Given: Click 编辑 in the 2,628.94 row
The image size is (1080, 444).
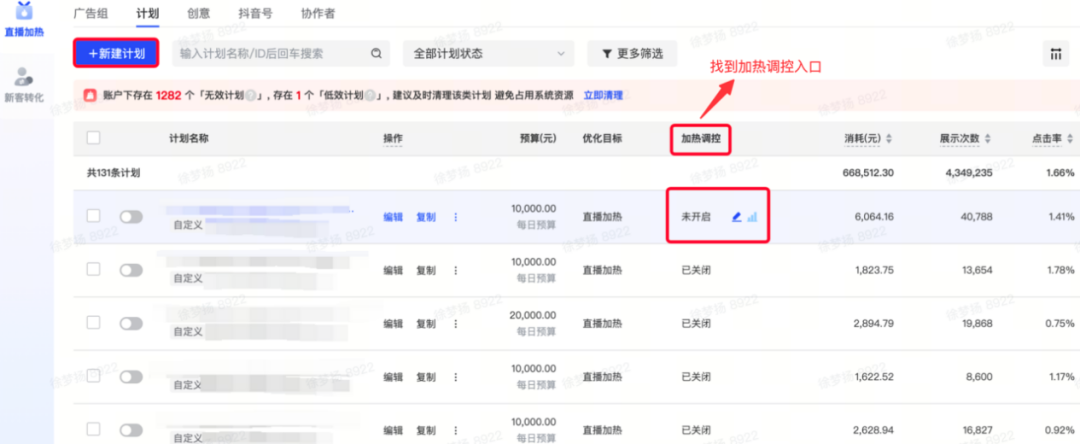Looking at the screenshot, I should pyautogui.click(x=393, y=430).
